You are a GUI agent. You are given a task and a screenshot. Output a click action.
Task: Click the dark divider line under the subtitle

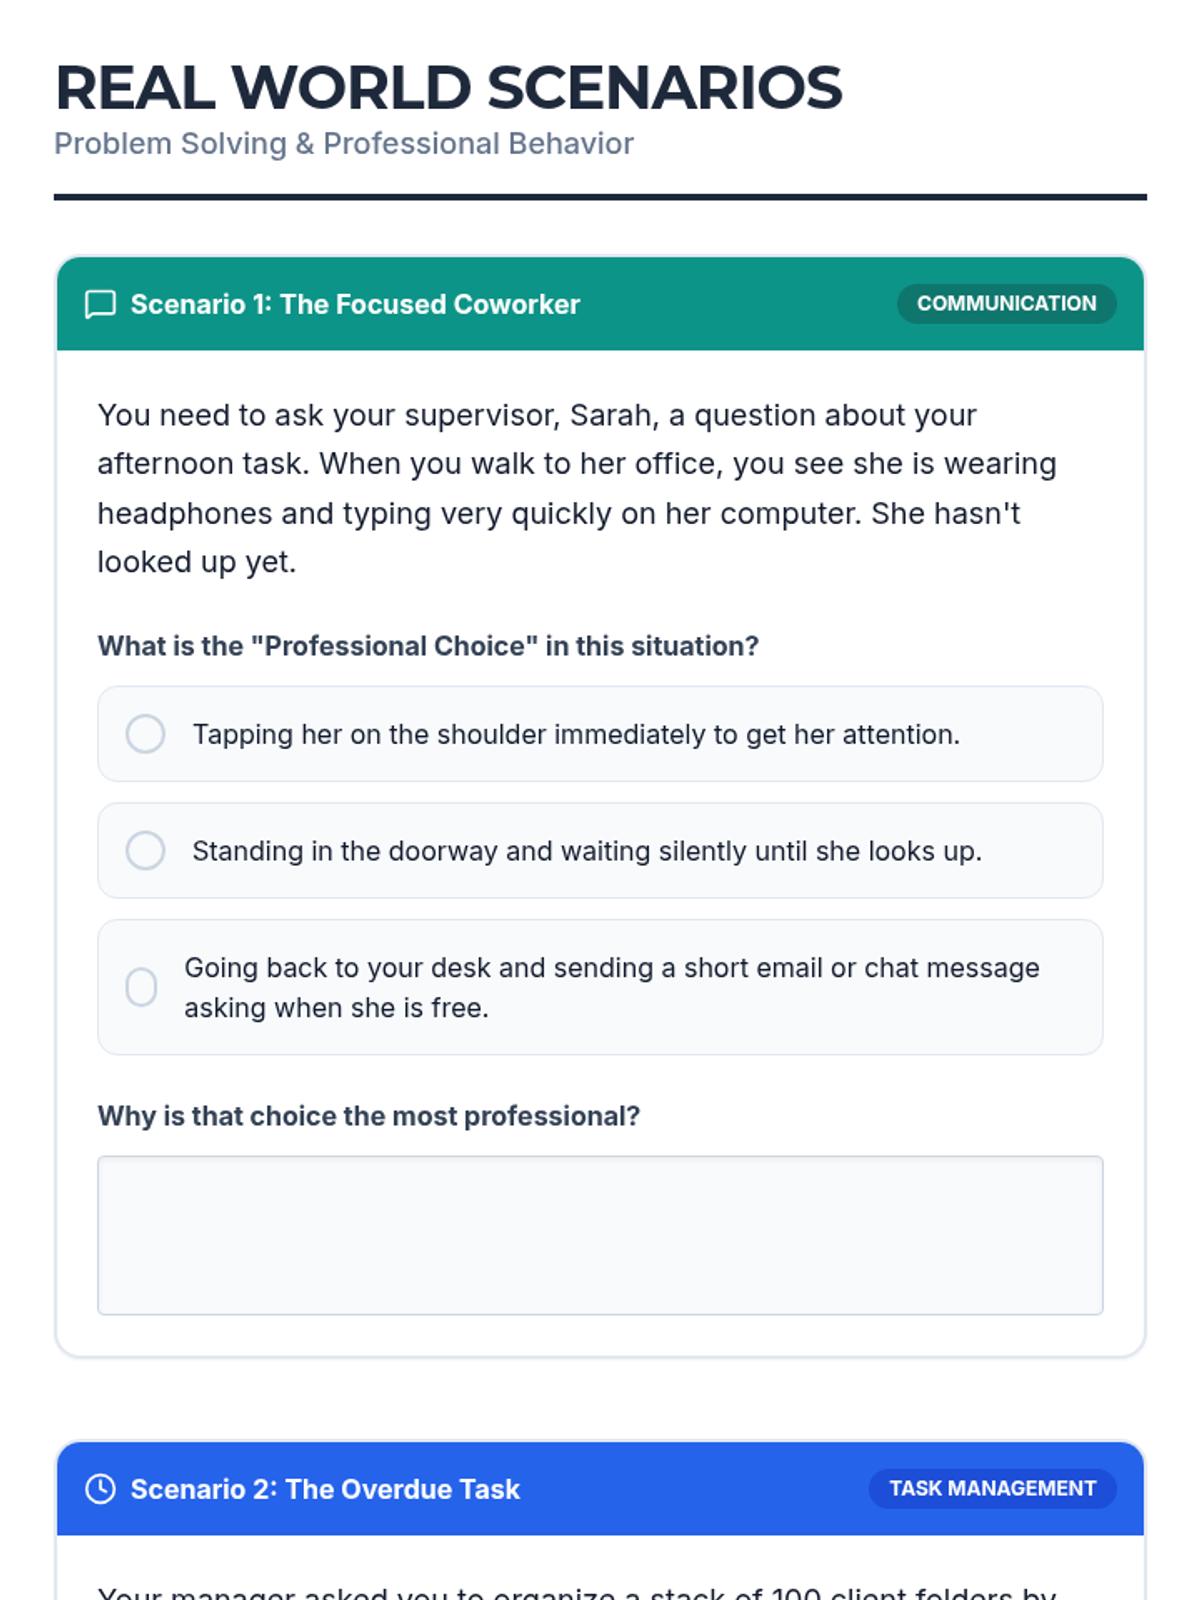click(600, 197)
